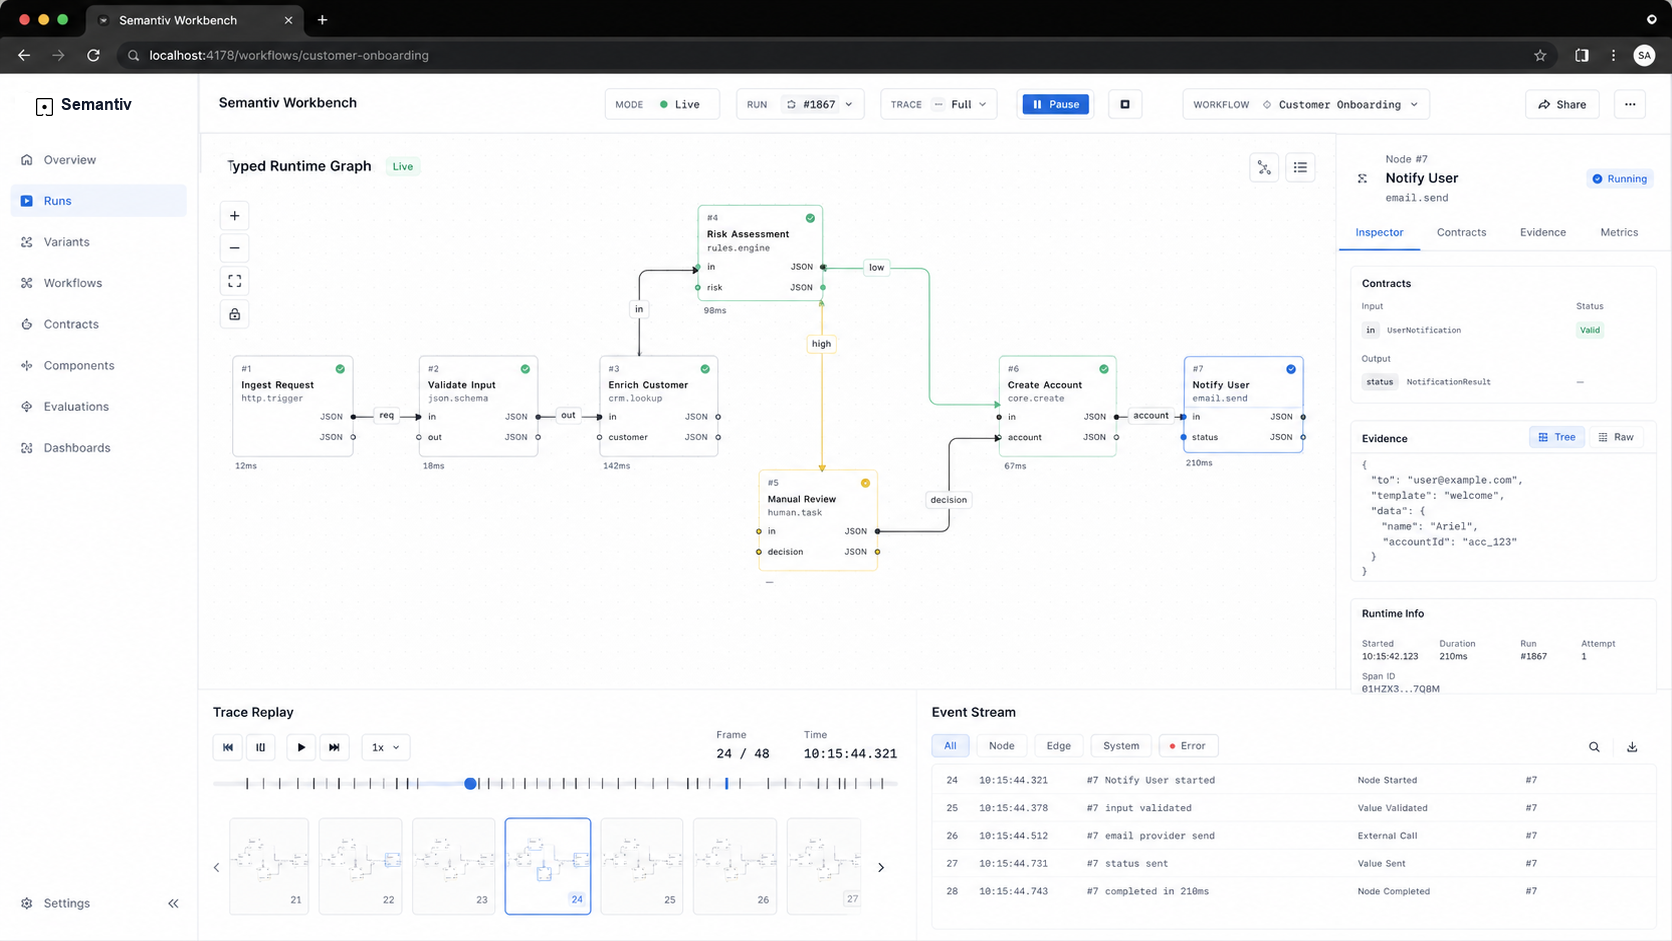
Task: Open Evaluations section
Action: pos(98,407)
